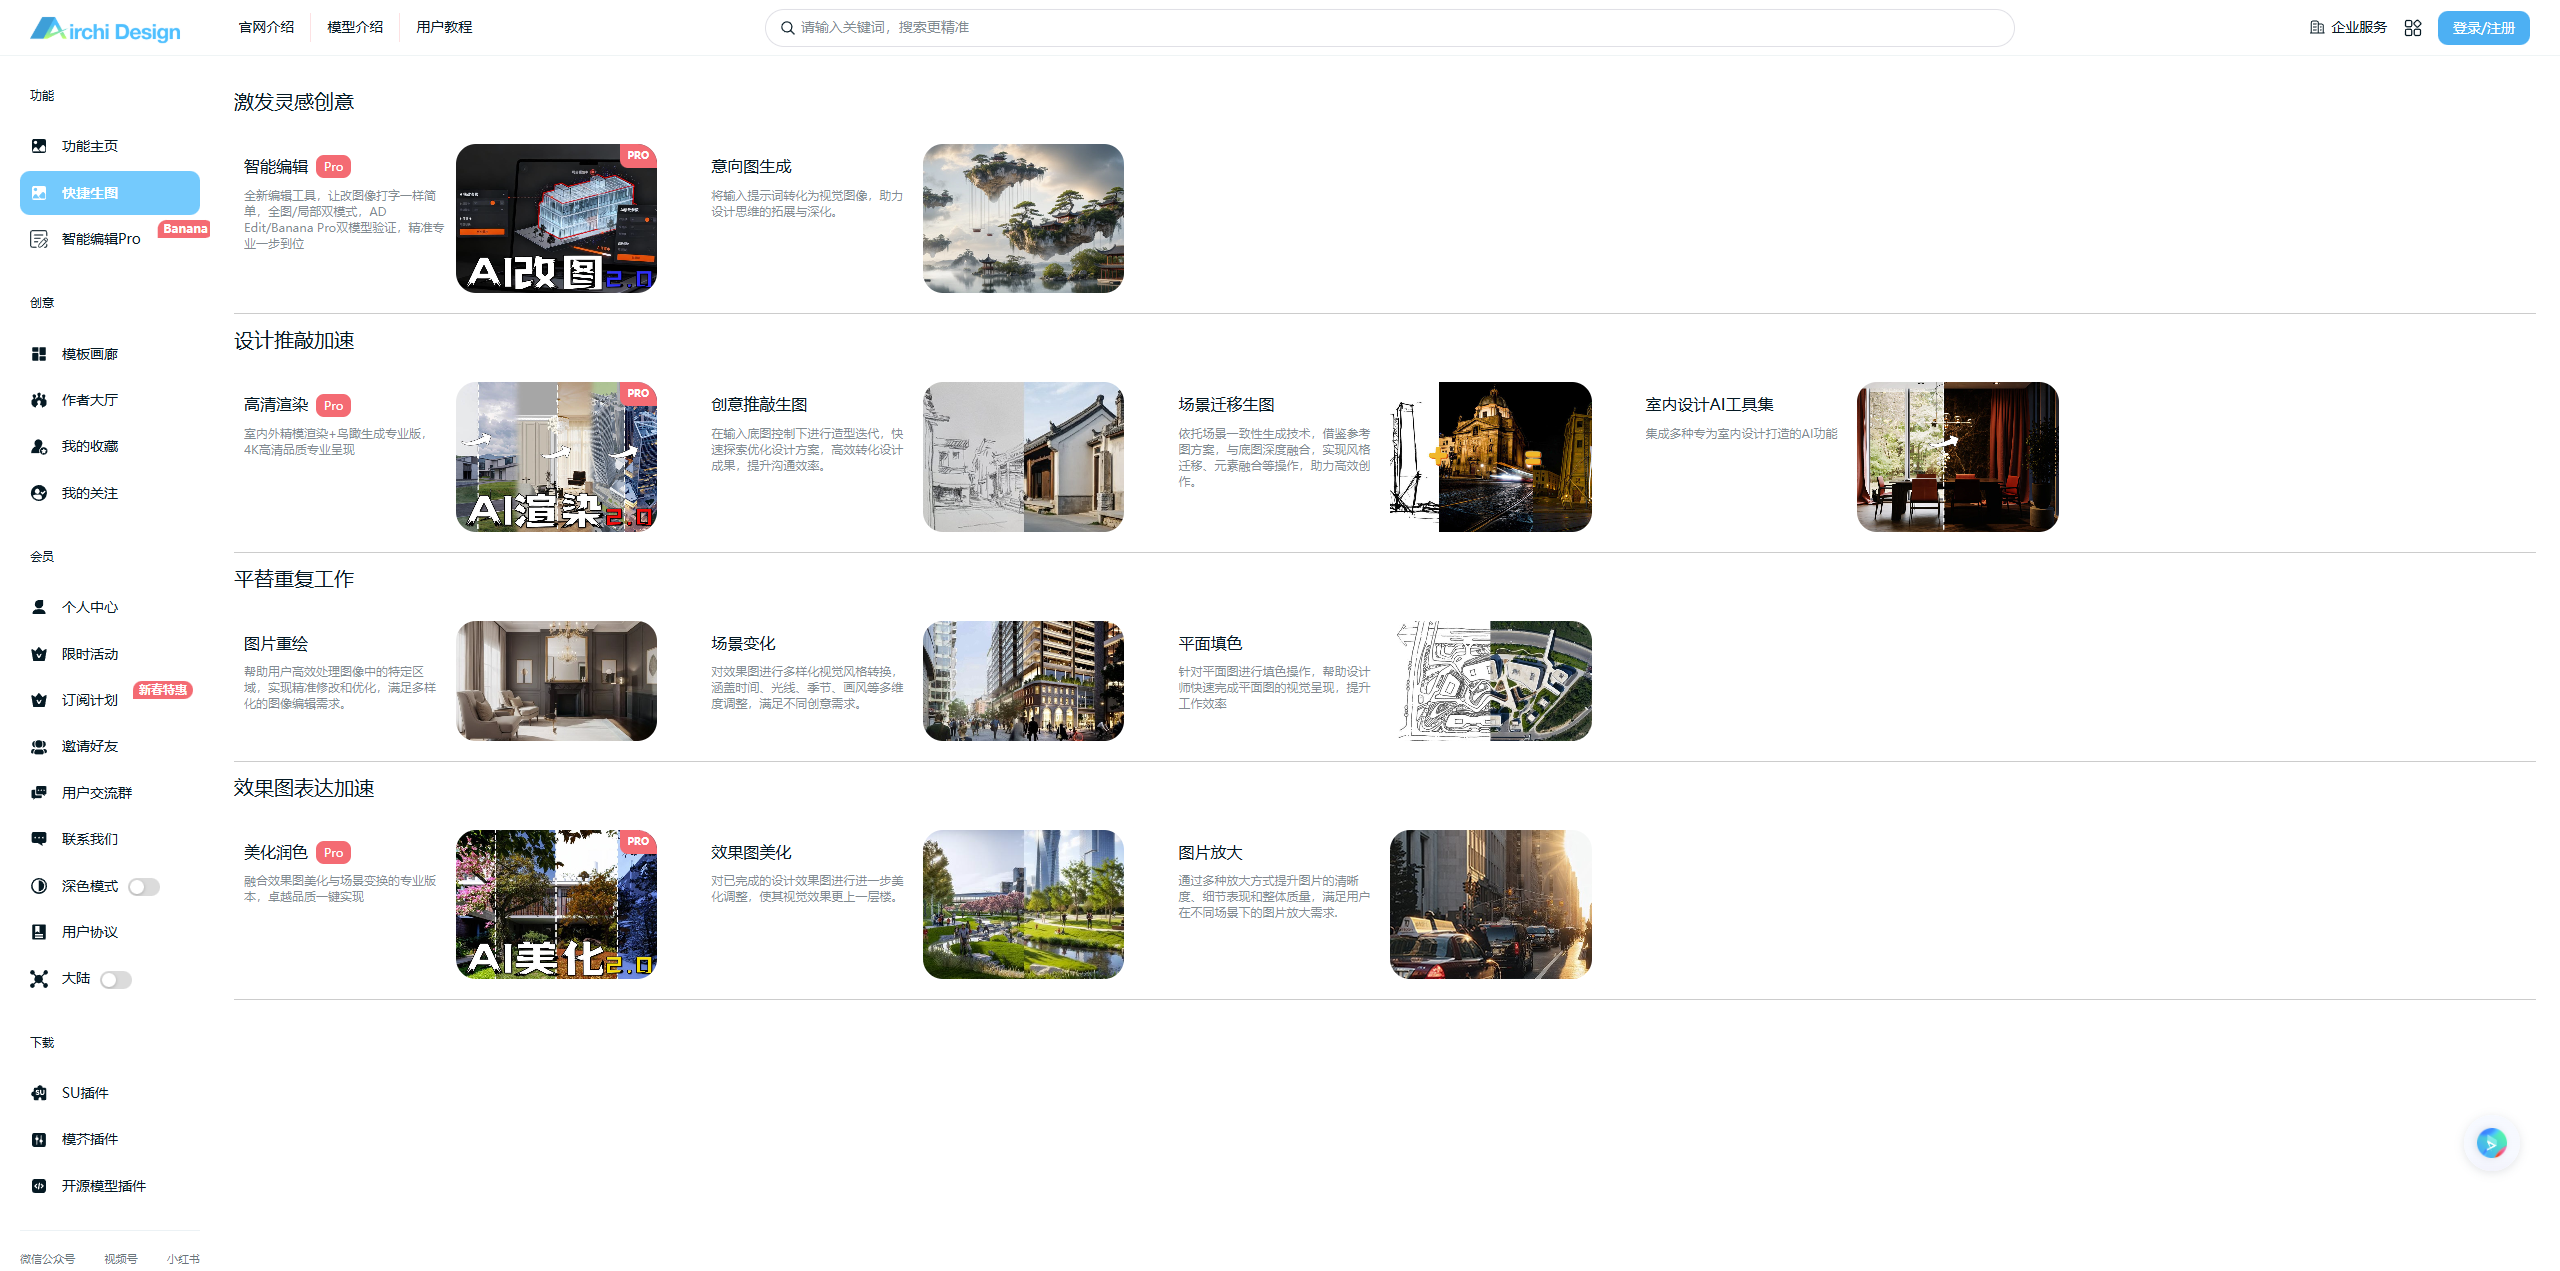Open the SU插件 download icon
This screenshot has width=2560, height=1271.
pos(39,1093)
